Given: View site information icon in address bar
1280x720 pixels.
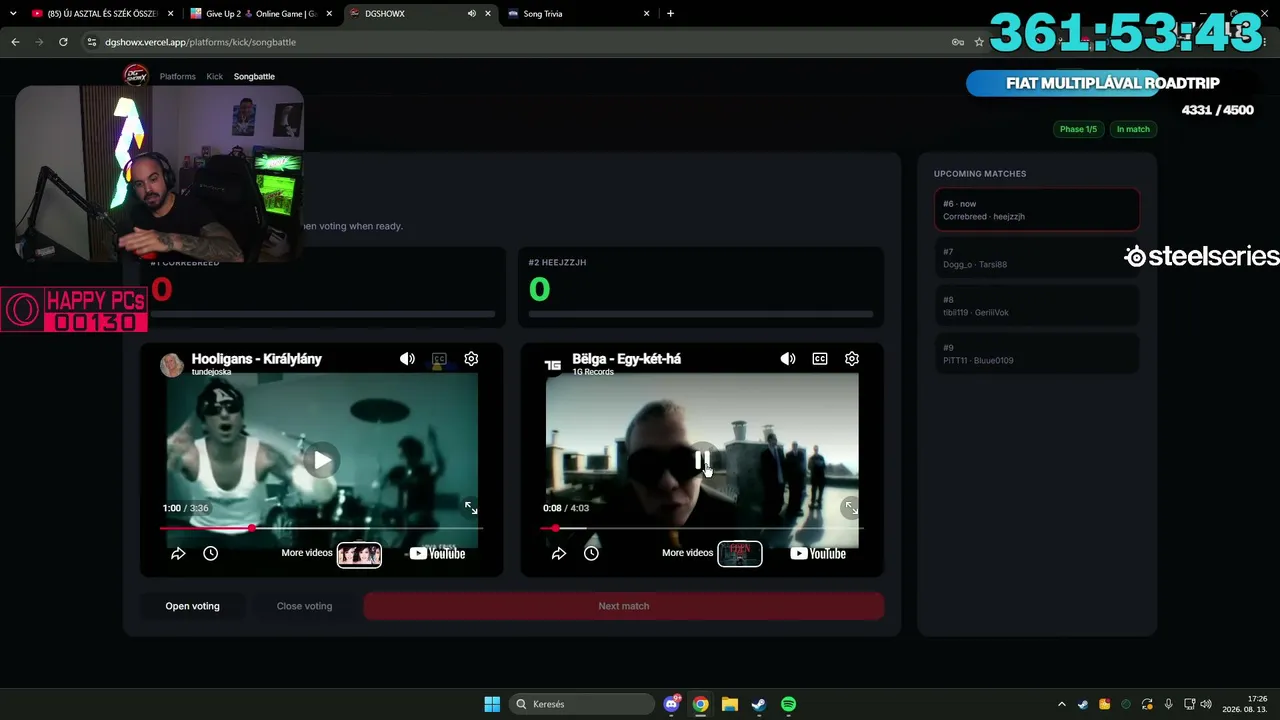Looking at the screenshot, I should (92, 42).
